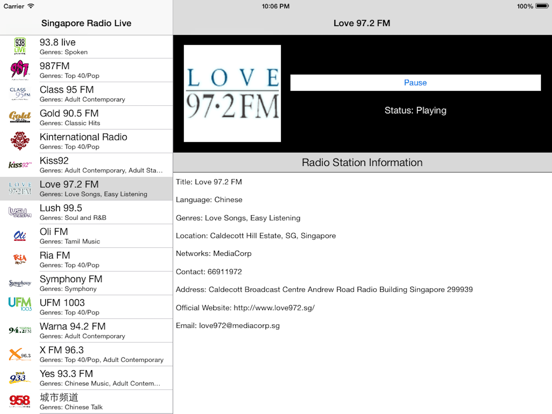Click the X FM 96.3 logo

[x=20, y=354]
